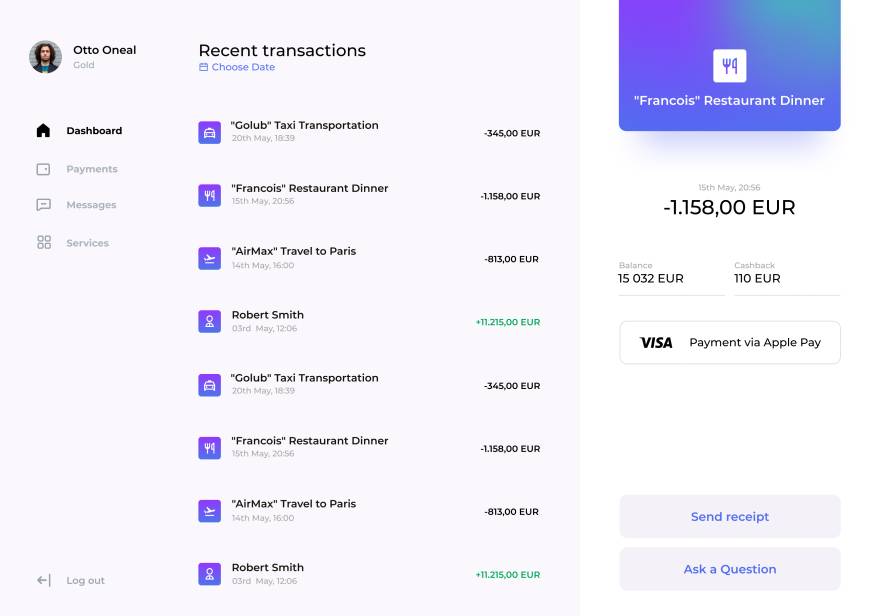Click the Payments wallet icon

click(43, 169)
